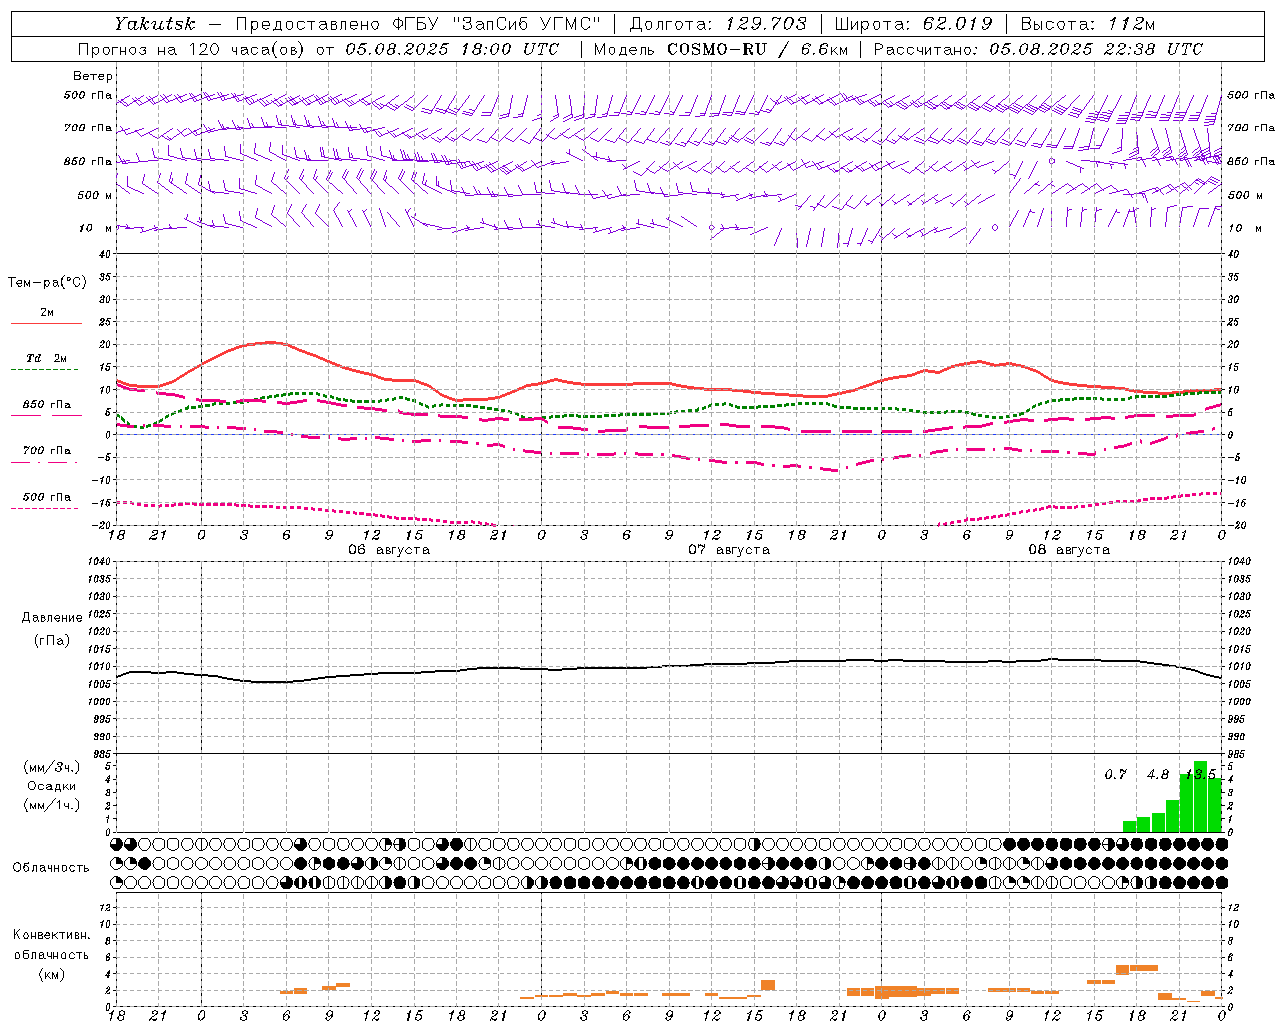The width and height of the screenshot is (1280, 1024).
Task: Click the 500 гПа temperature legend entry
Action: (x=46, y=497)
